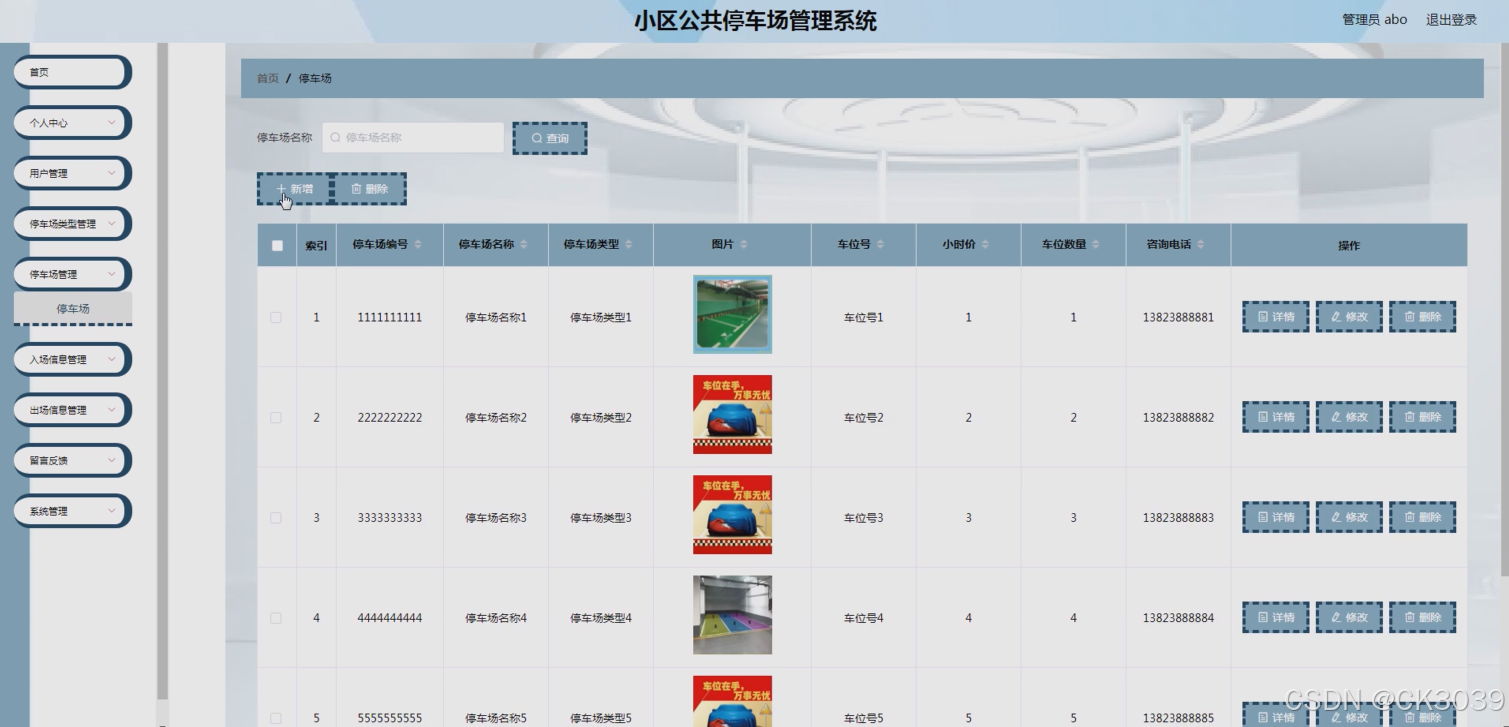Collapse the 停车场管理 sidebar menu
Viewport: 1509px width, 727px height.
(x=71, y=274)
